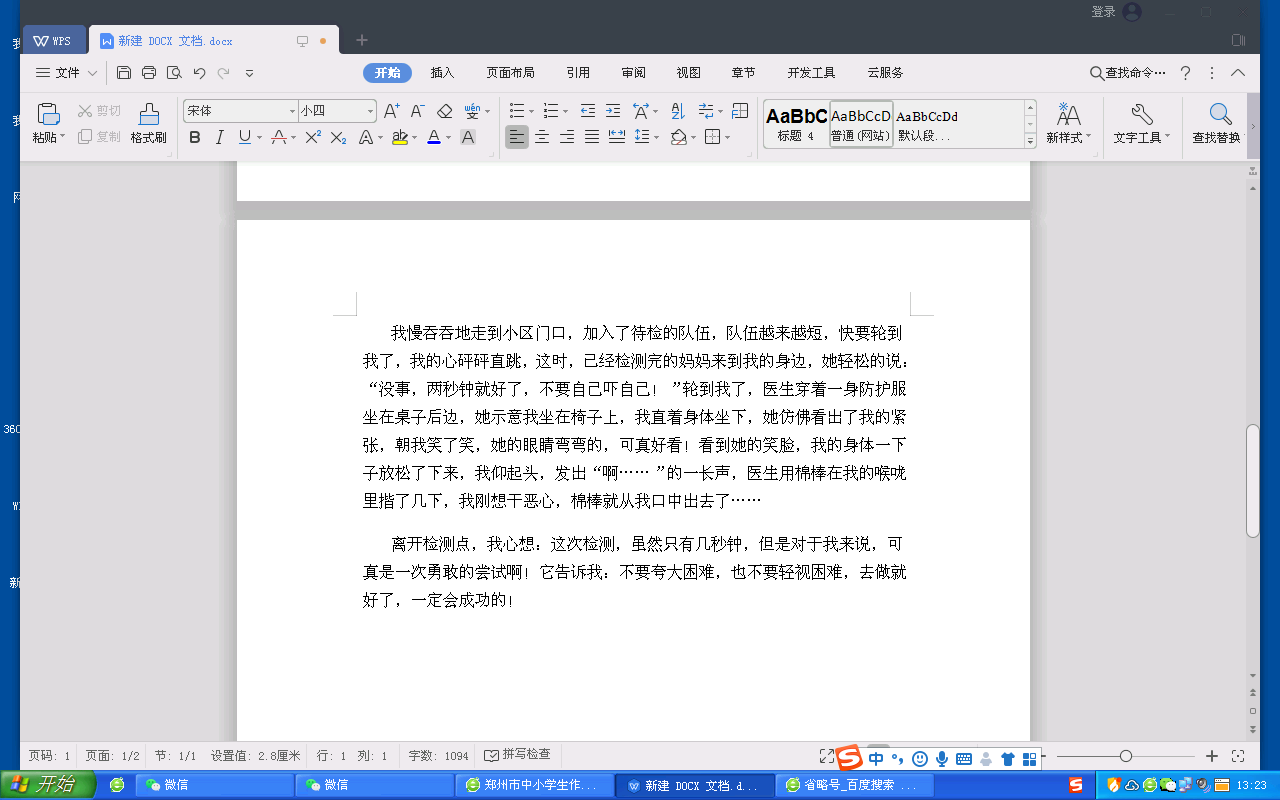Click the increase font size icon

[392, 111]
